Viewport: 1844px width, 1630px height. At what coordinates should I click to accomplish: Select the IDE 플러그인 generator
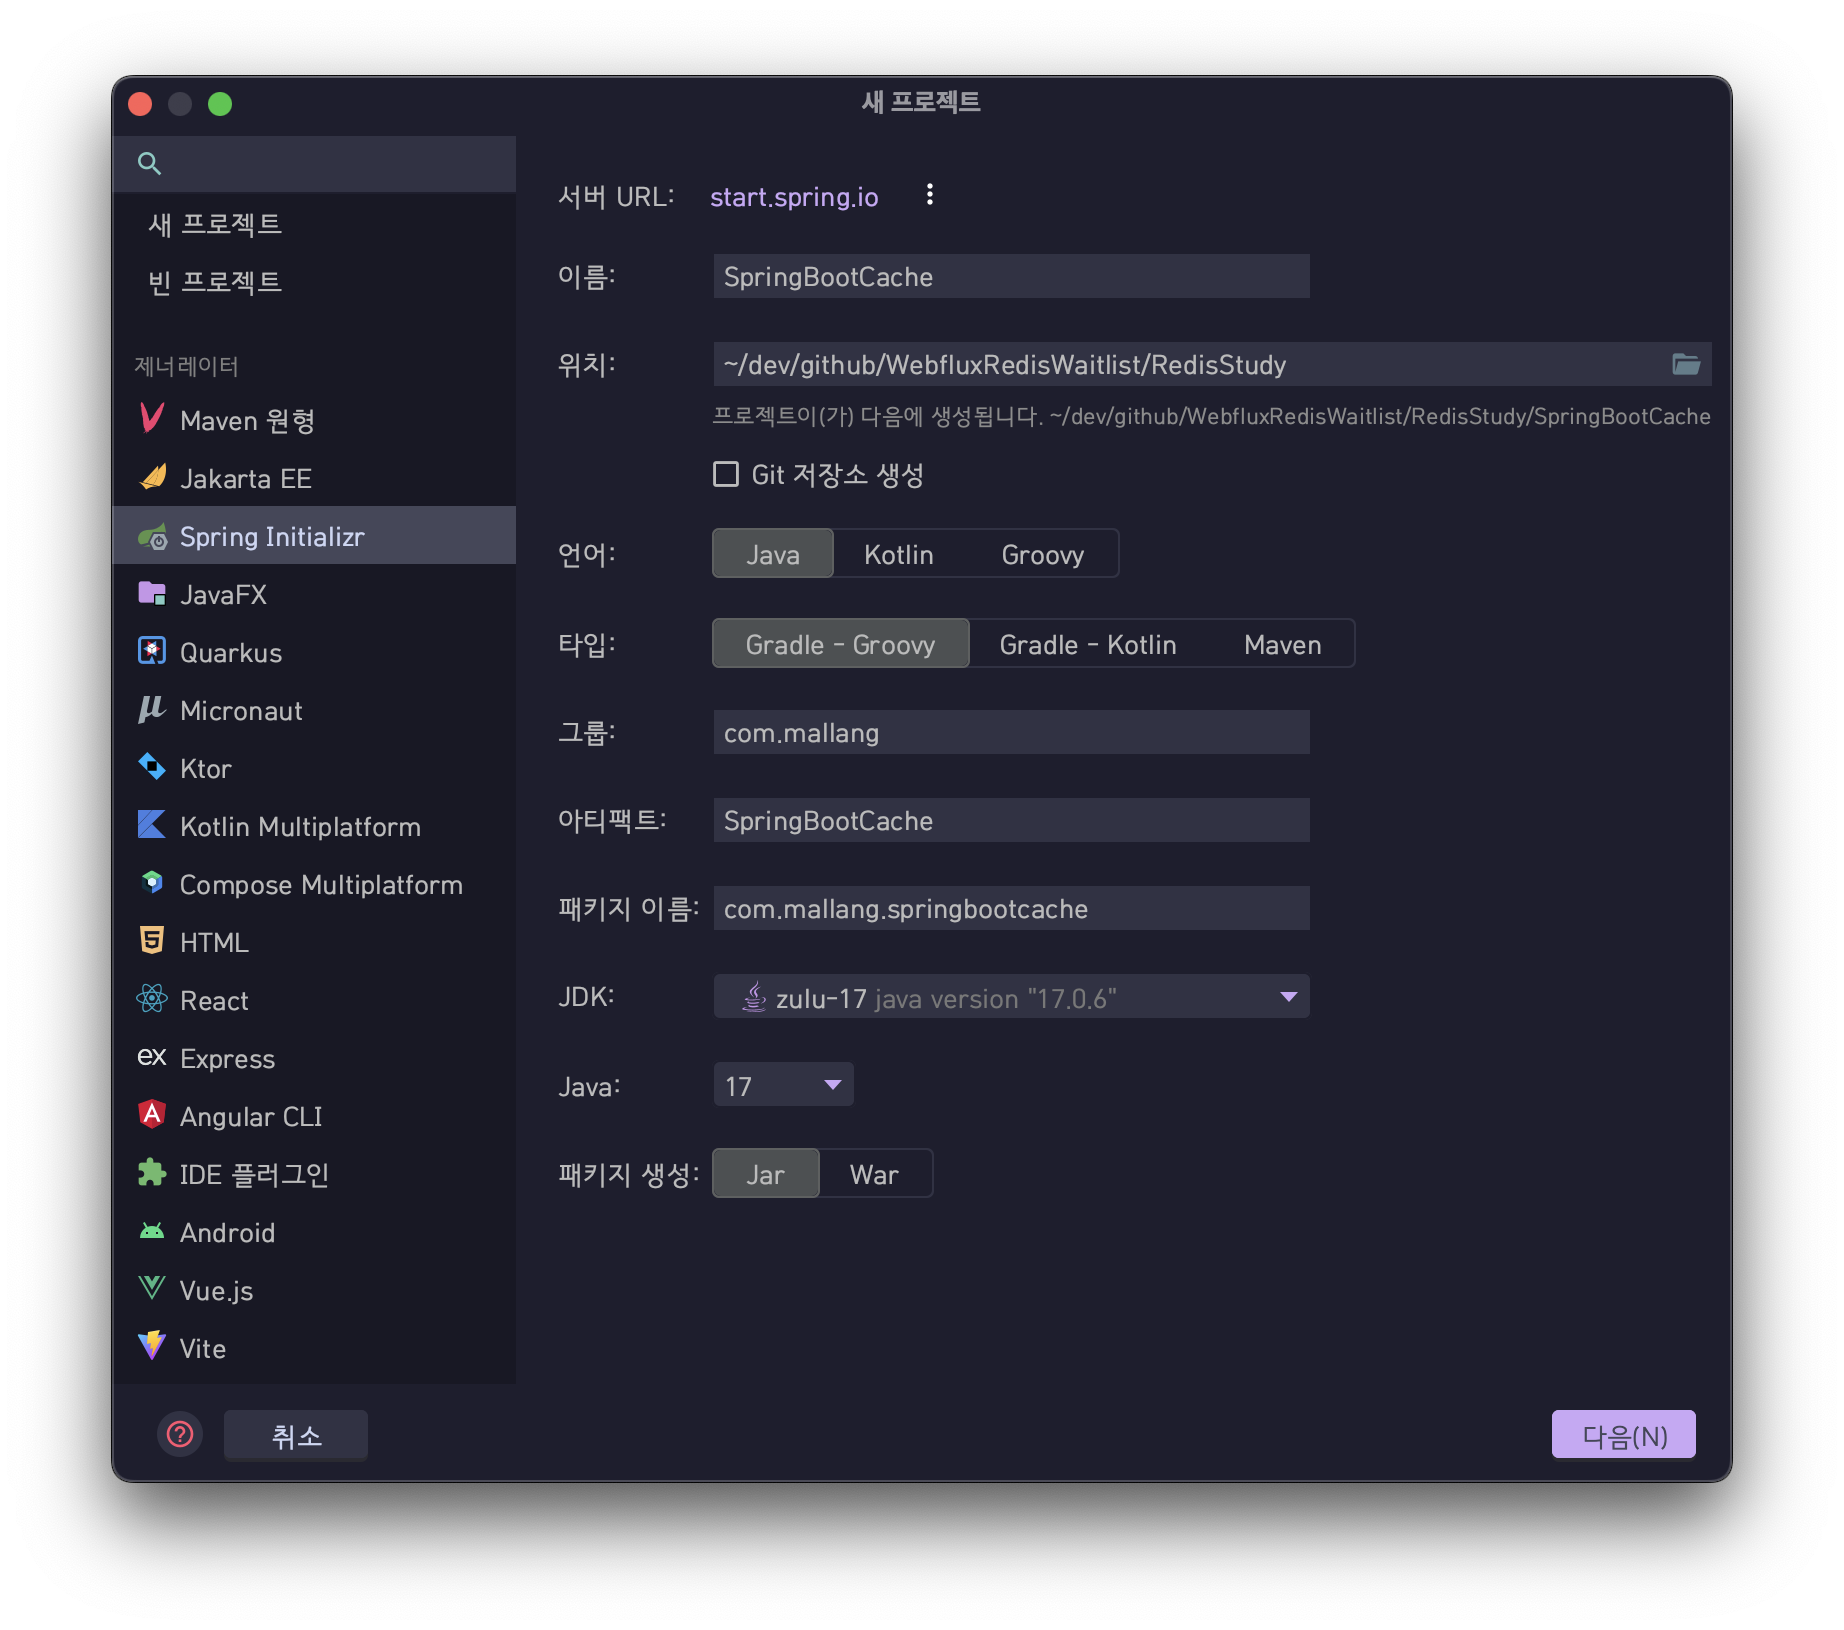pos(315,1174)
